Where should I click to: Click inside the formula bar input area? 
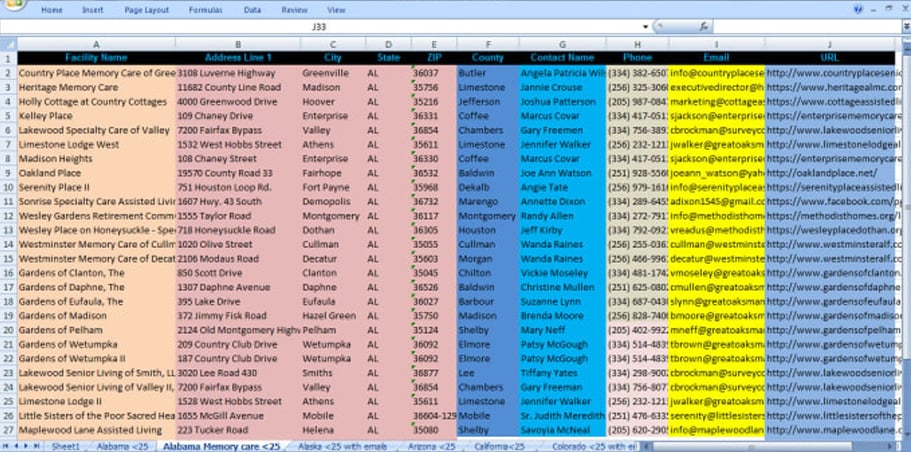tap(806, 27)
